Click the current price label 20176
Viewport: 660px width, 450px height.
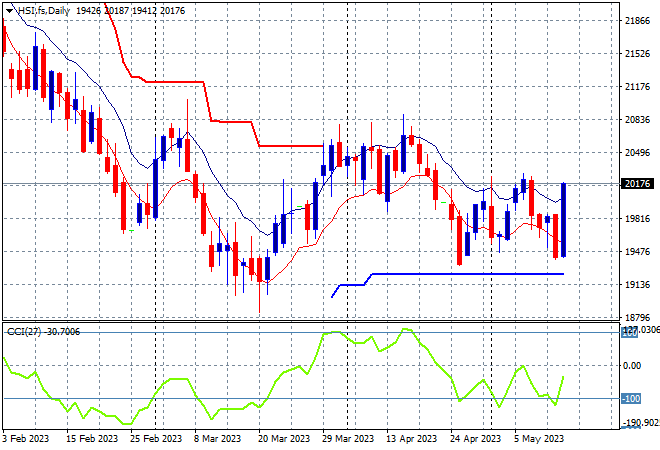tap(637, 184)
